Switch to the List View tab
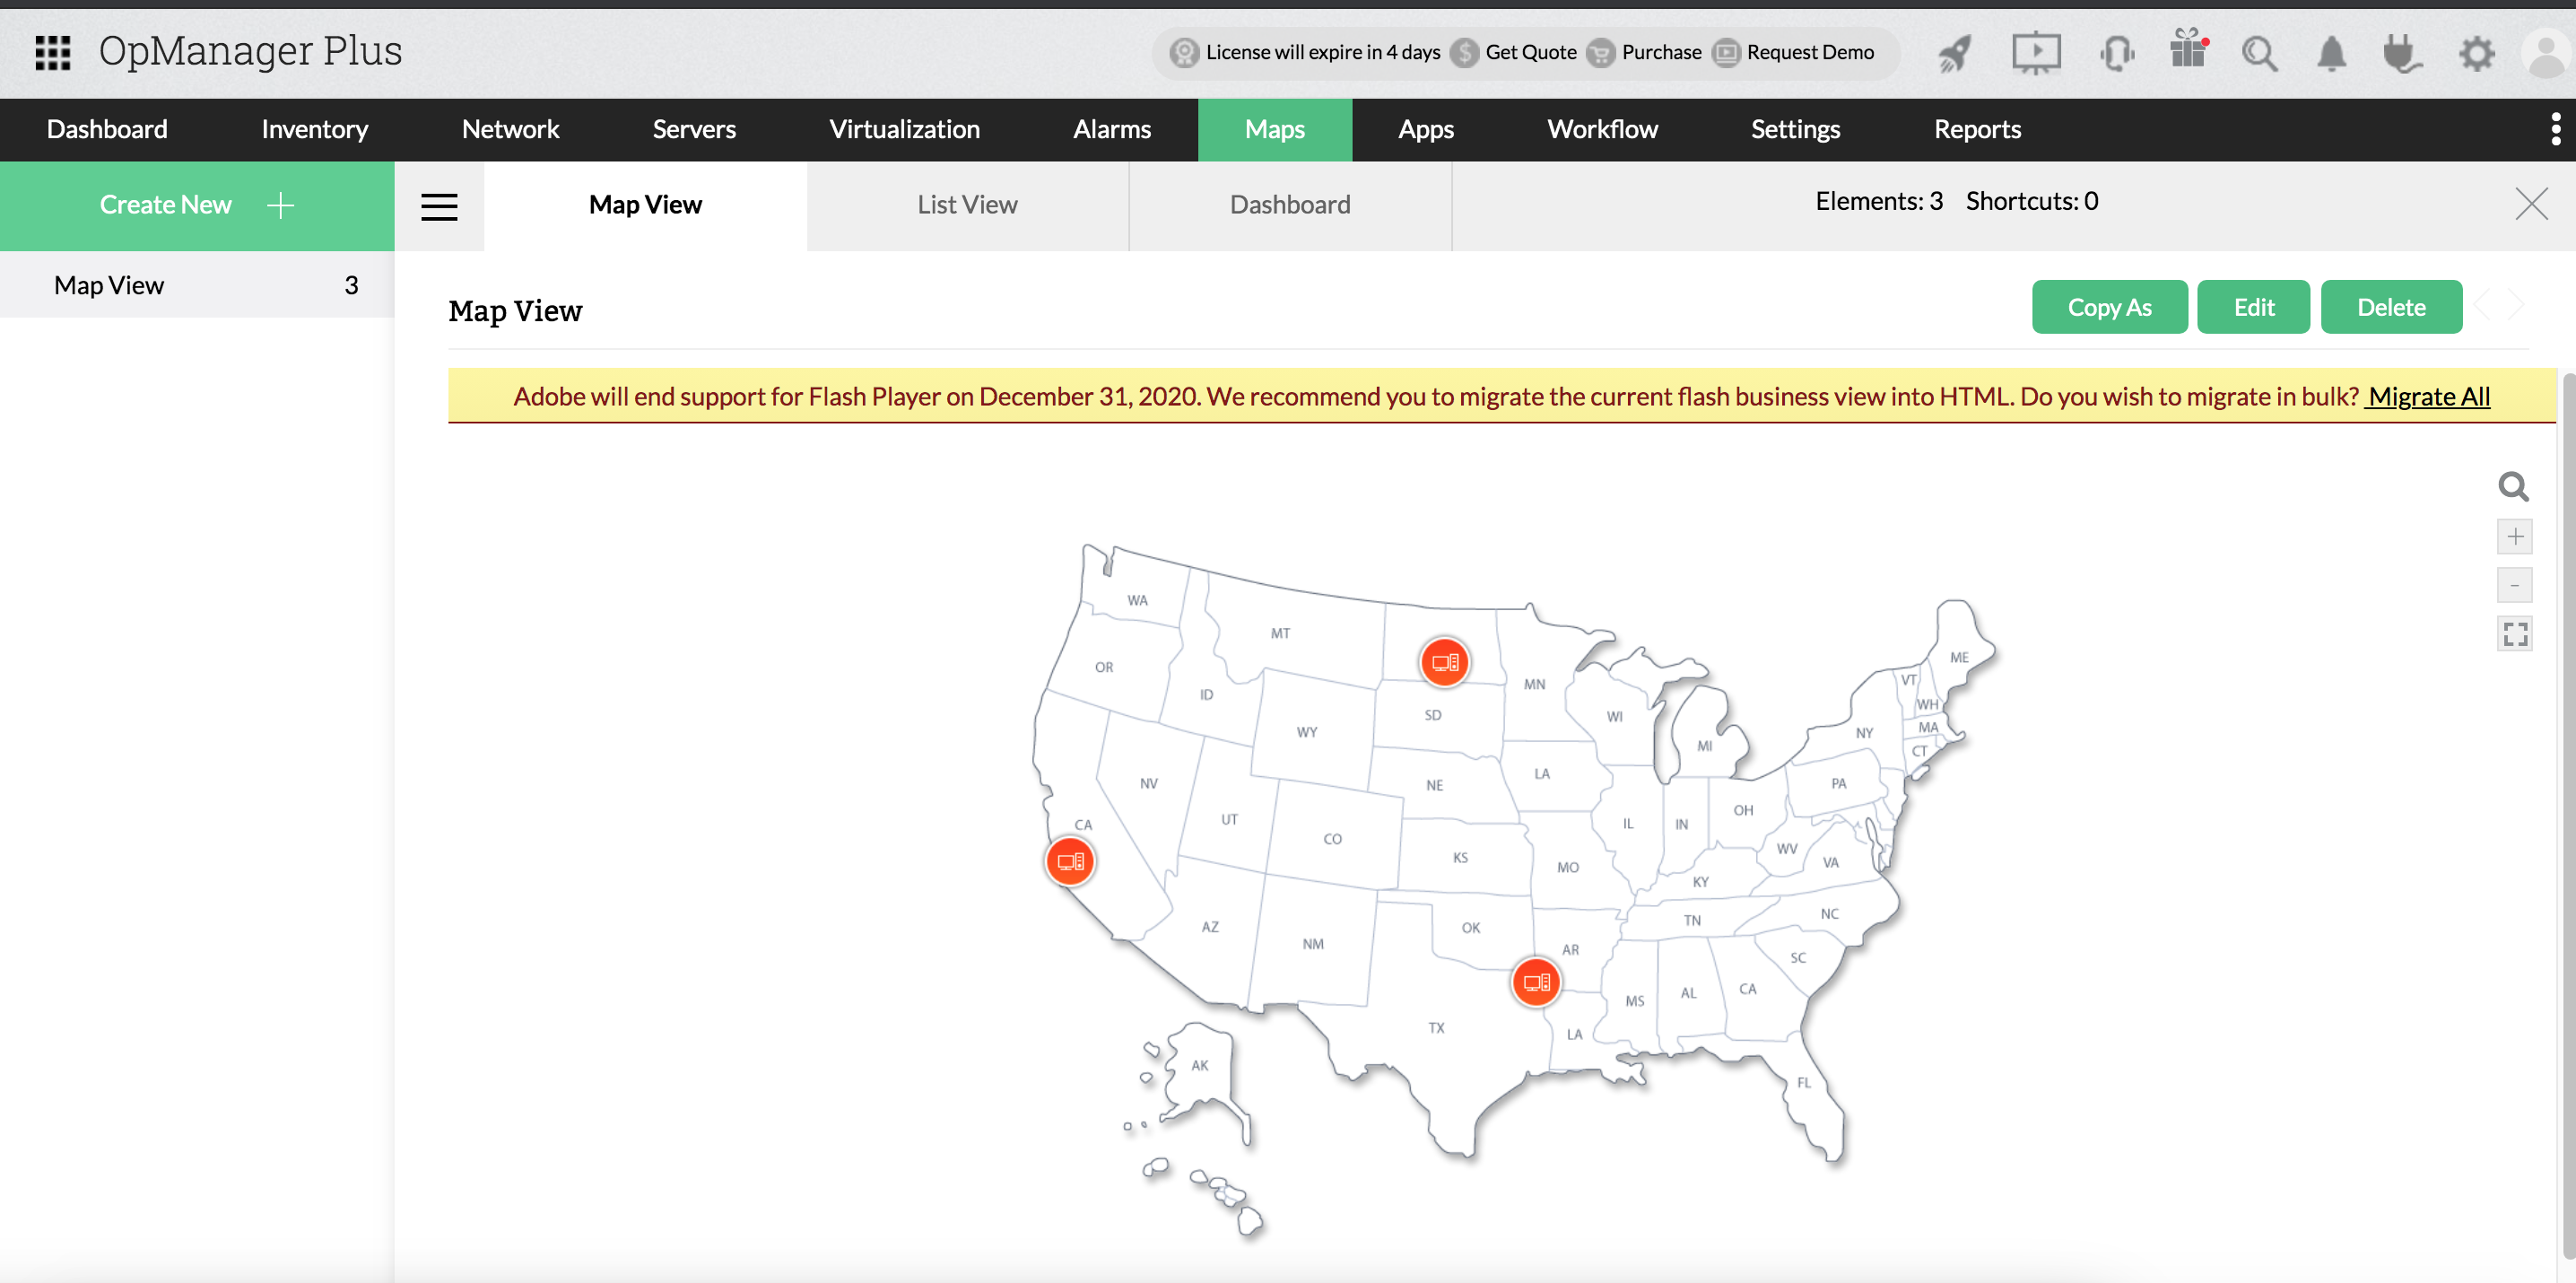 [967, 205]
